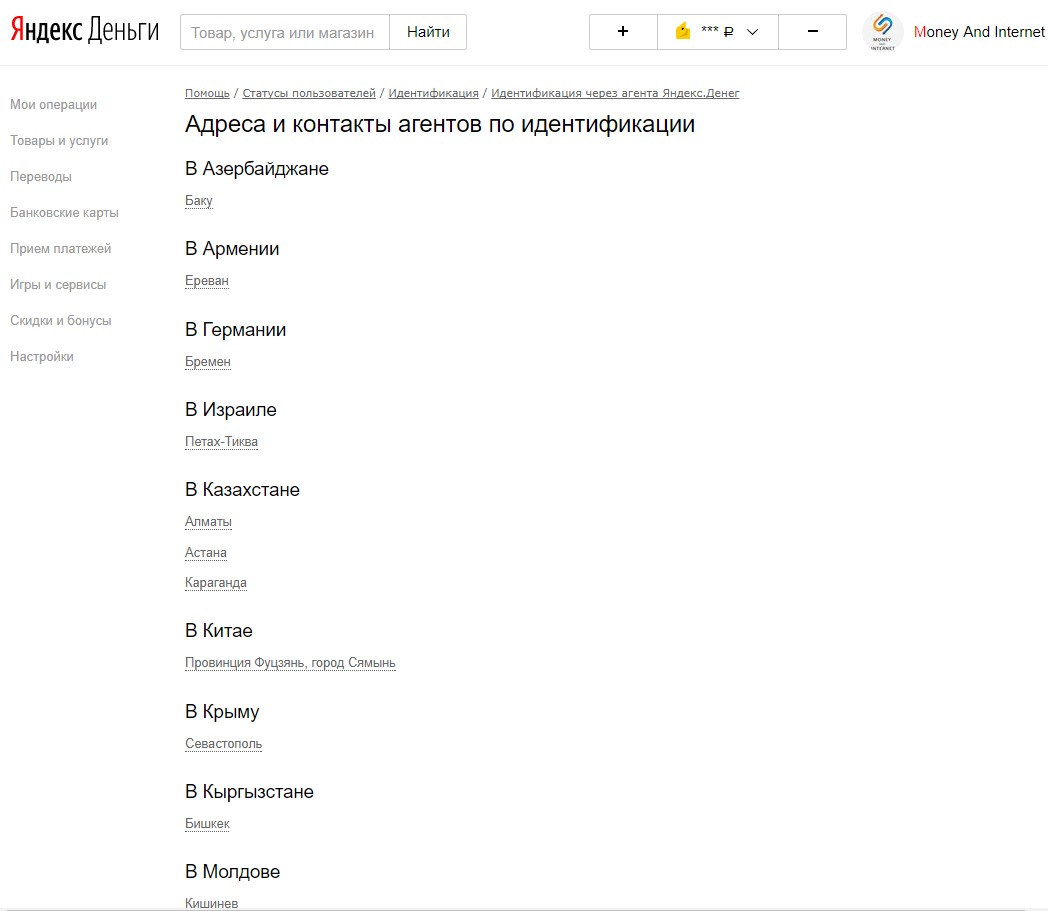Click the yellow wallet icon

tap(683, 32)
